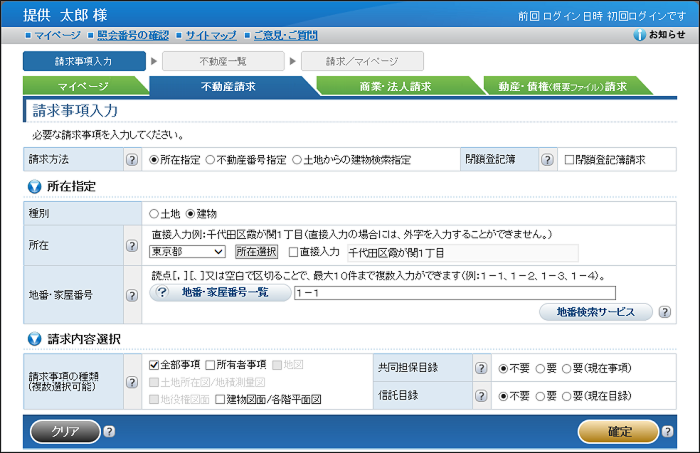The width and height of the screenshot is (700, 453).
Task: Click help icon for 閉鎖登記簿
Action: coord(547,160)
